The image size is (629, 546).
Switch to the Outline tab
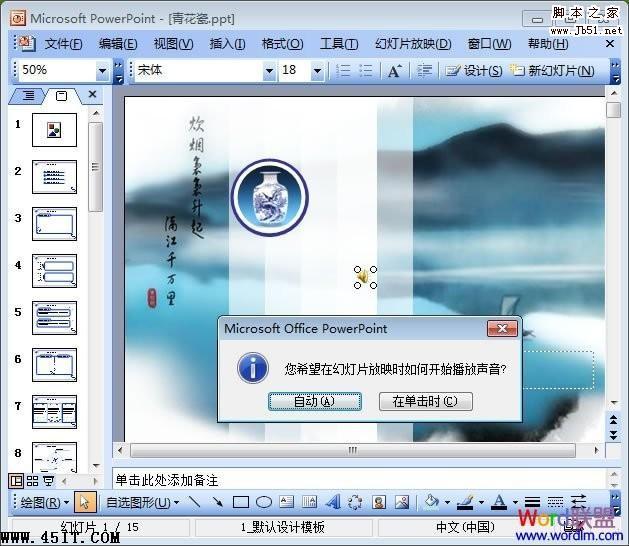28,96
